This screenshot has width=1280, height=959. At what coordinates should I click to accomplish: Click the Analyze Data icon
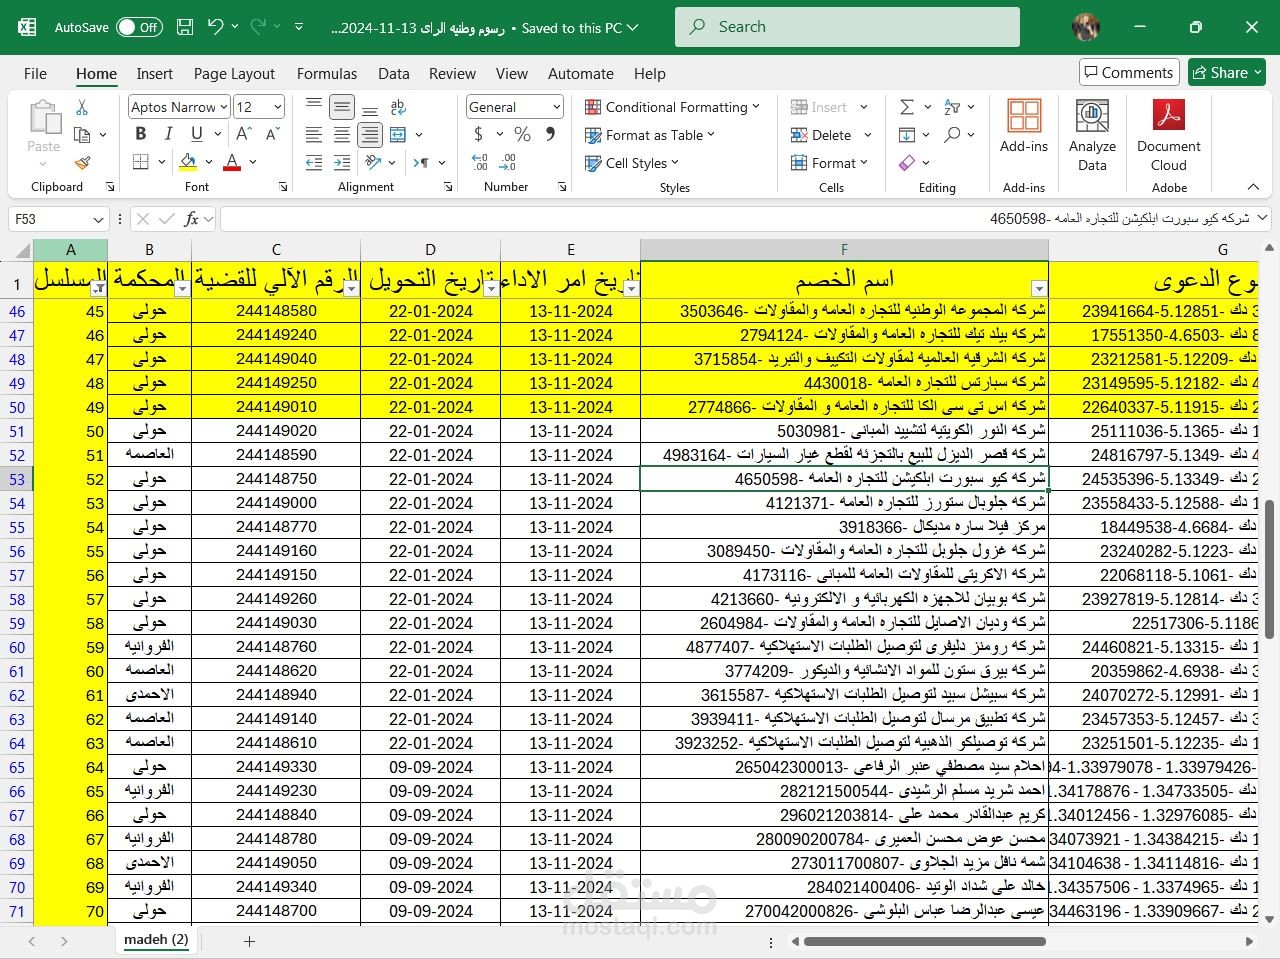click(x=1092, y=136)
